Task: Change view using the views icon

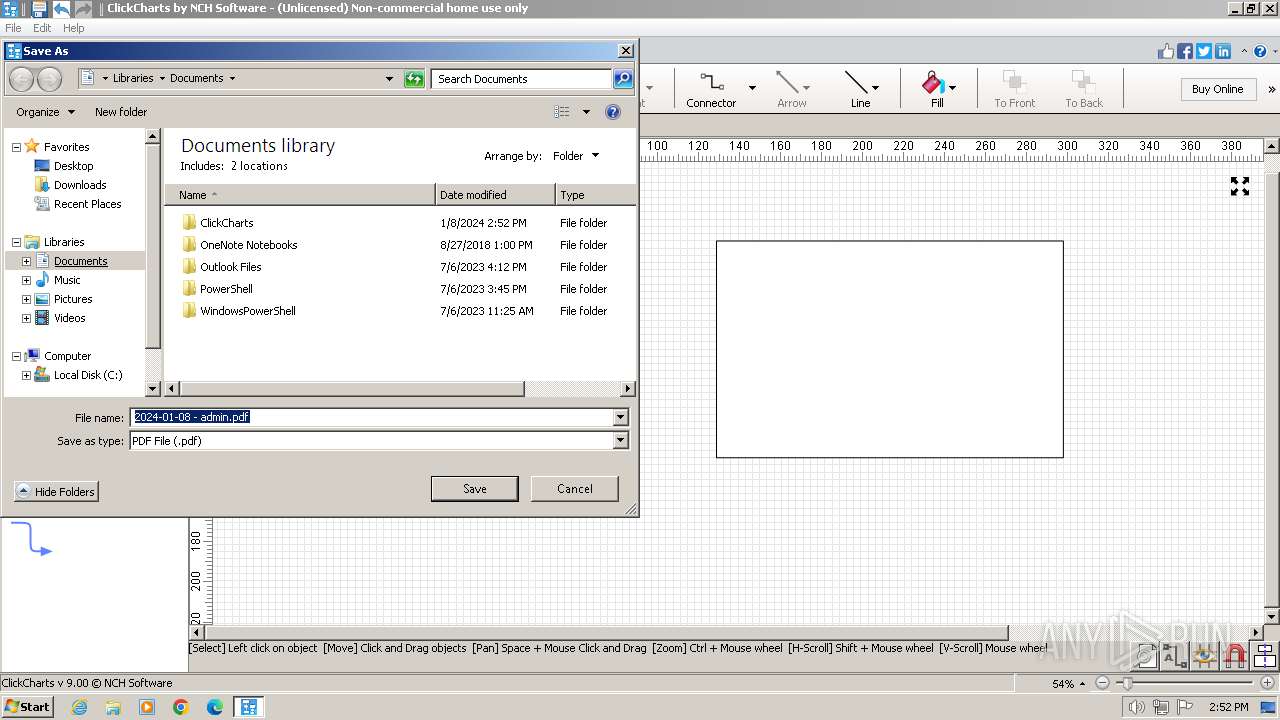Action: (x=562, y=112)
